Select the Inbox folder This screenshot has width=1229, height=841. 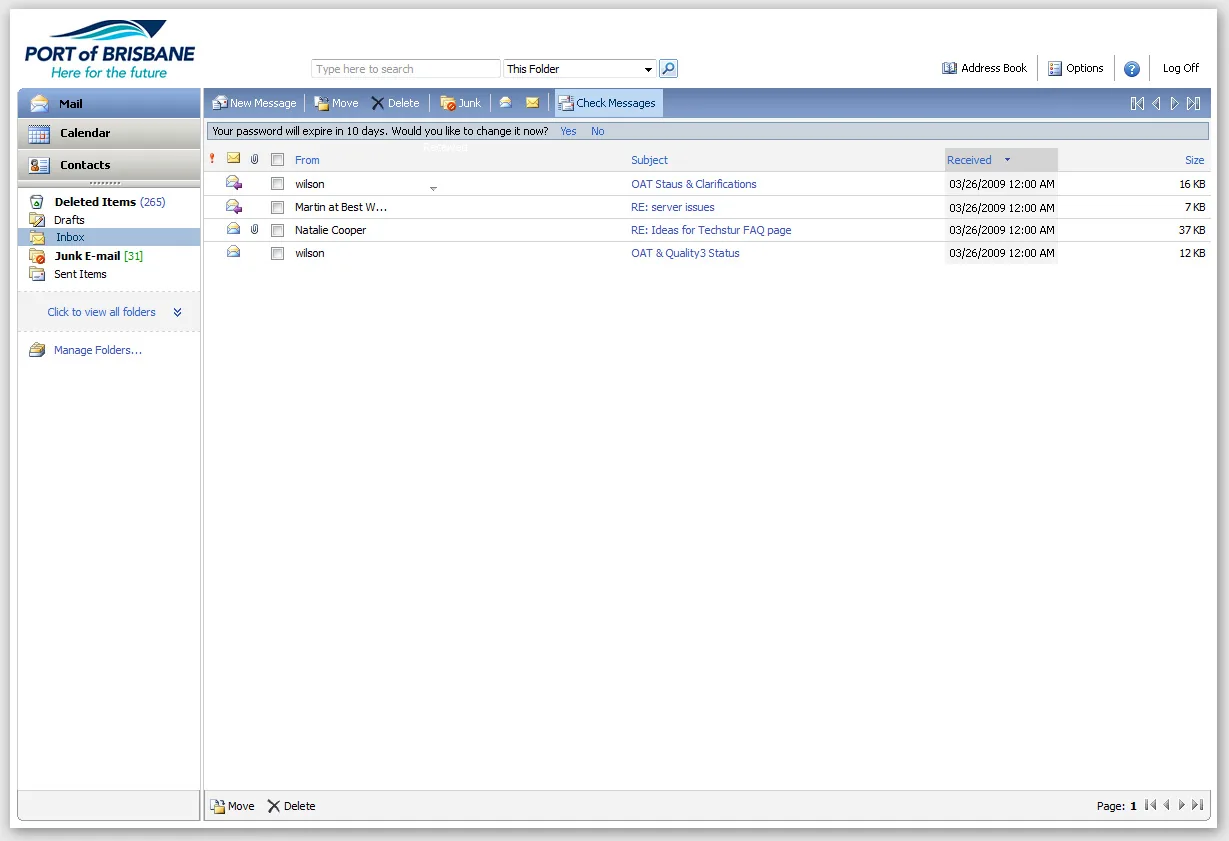(x=109, y=237)
